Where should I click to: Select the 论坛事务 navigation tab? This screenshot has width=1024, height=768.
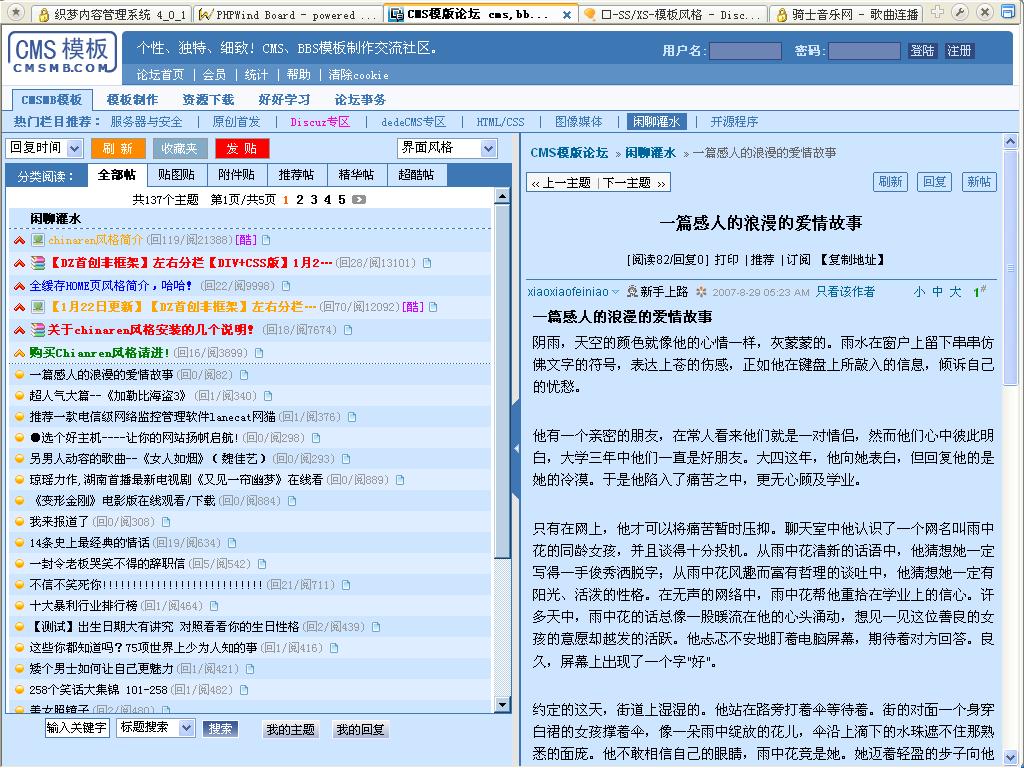(x=360, y=99)
